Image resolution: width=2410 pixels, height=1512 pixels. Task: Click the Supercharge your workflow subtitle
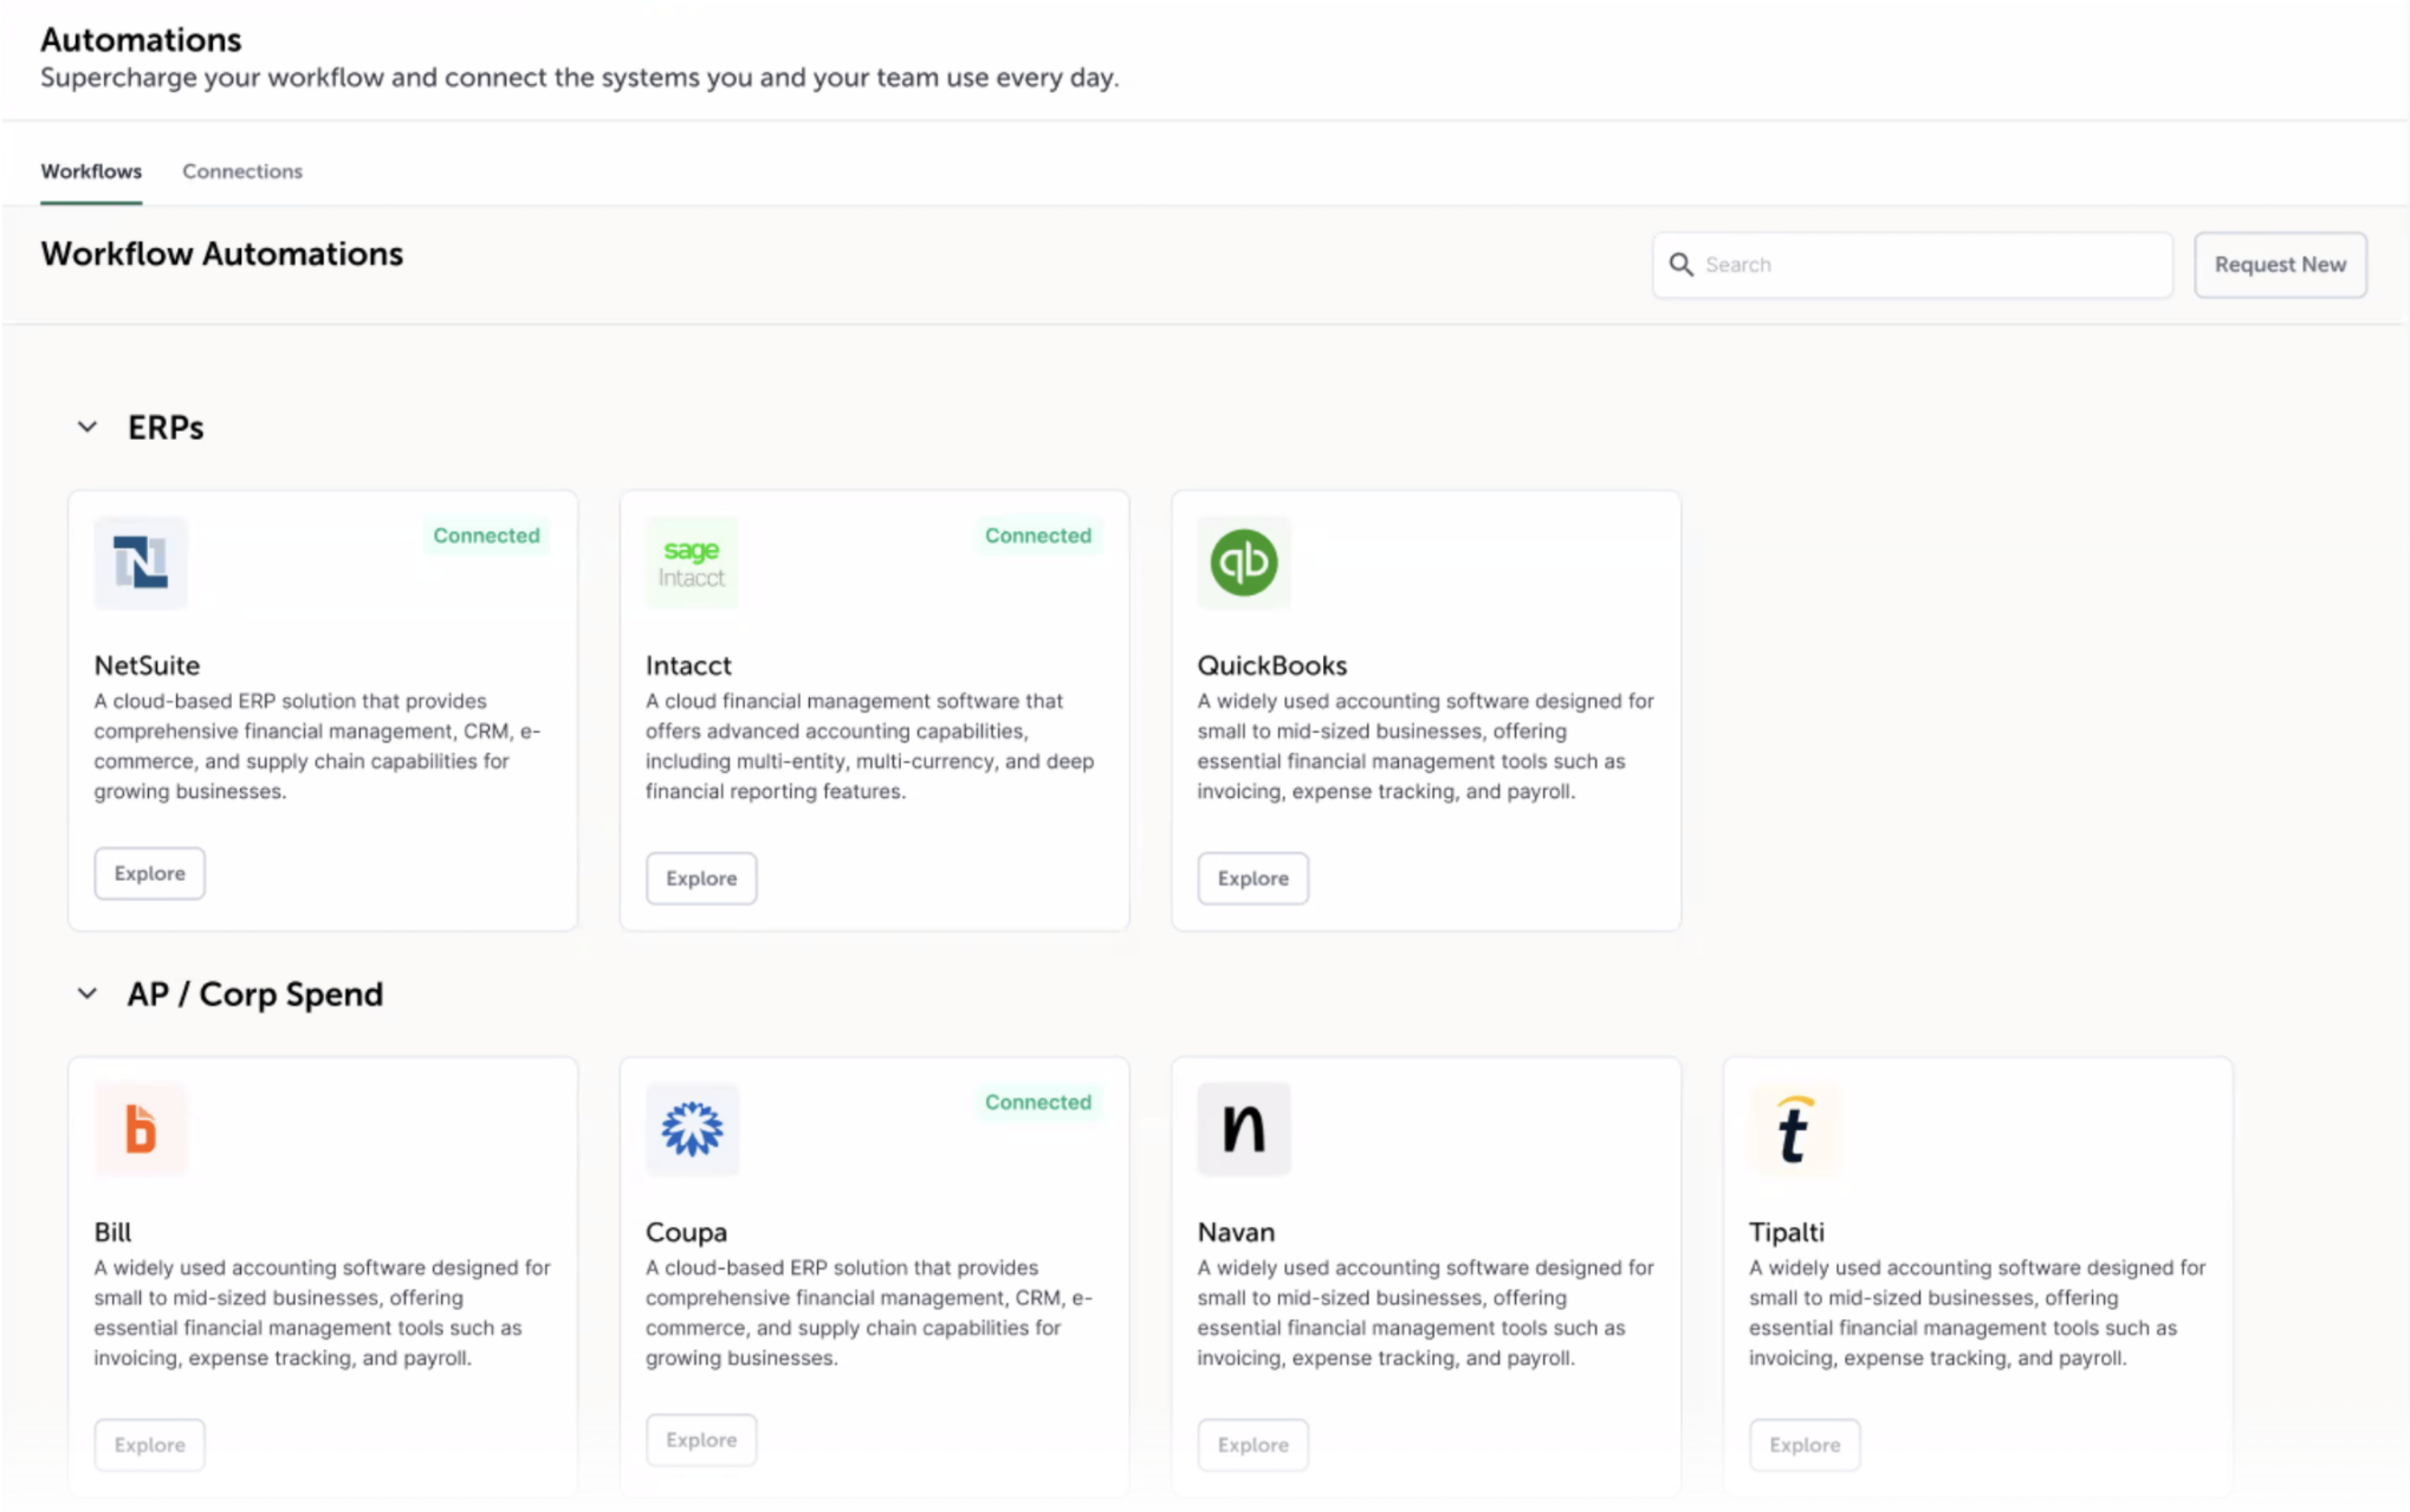(580, 78)
